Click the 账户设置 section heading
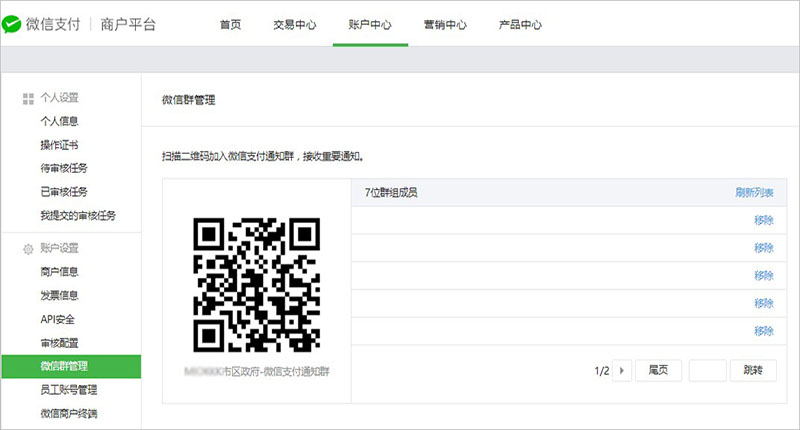 coord(59,248)
